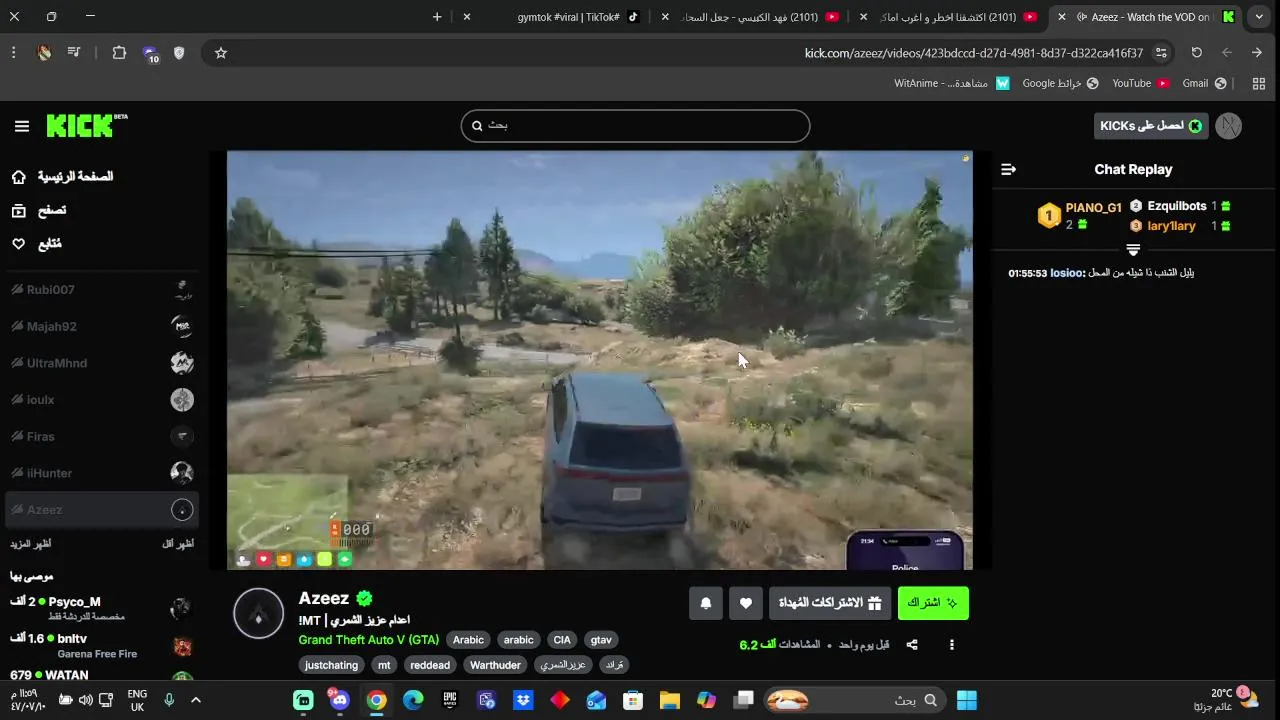
Task: Click lary'llary in leaderboard
Action: (1171, 226)
